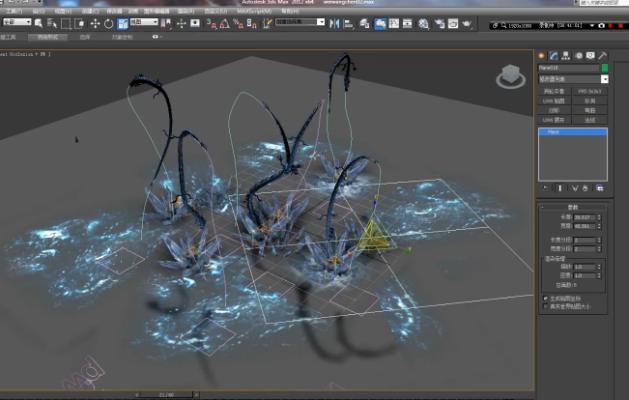Click the Mirror tool icon
629x400 pixels.
(x=334, y=24)
